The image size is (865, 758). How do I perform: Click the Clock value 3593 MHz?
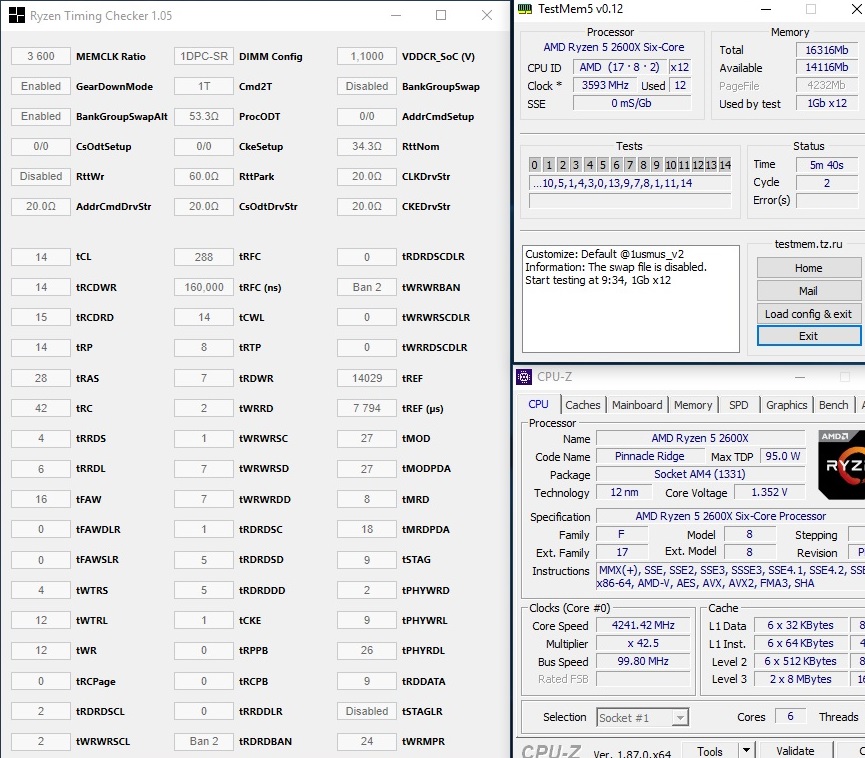[605, 86]
